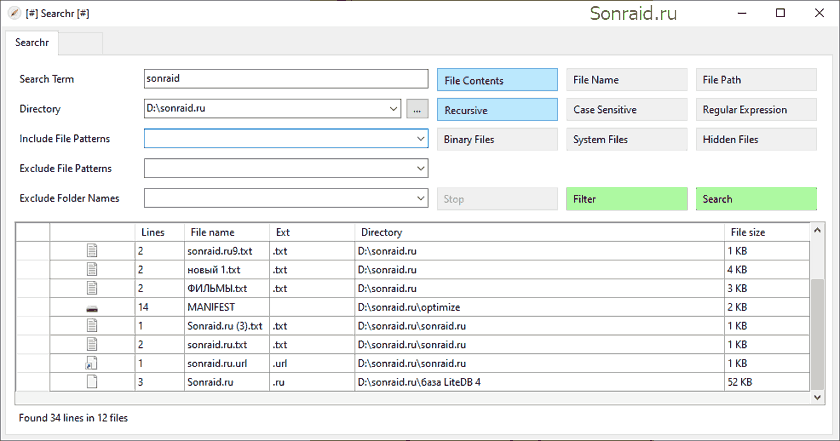Switch to the Searchr tab
Screen dimensions: 840x441
(x=32, y=42)
